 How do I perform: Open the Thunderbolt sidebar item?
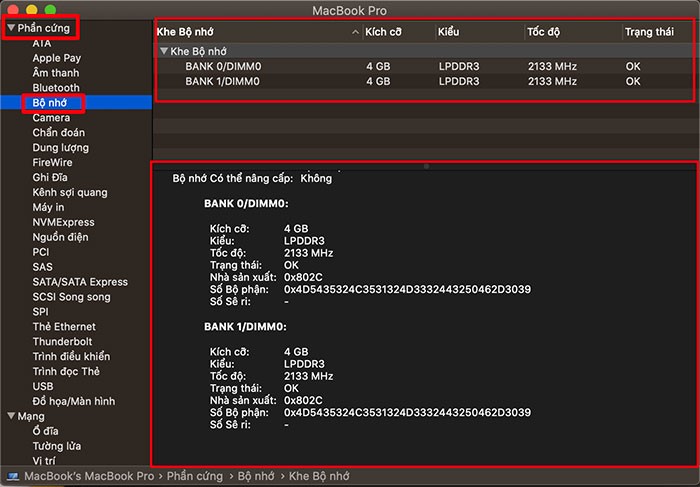click(64, 342)
